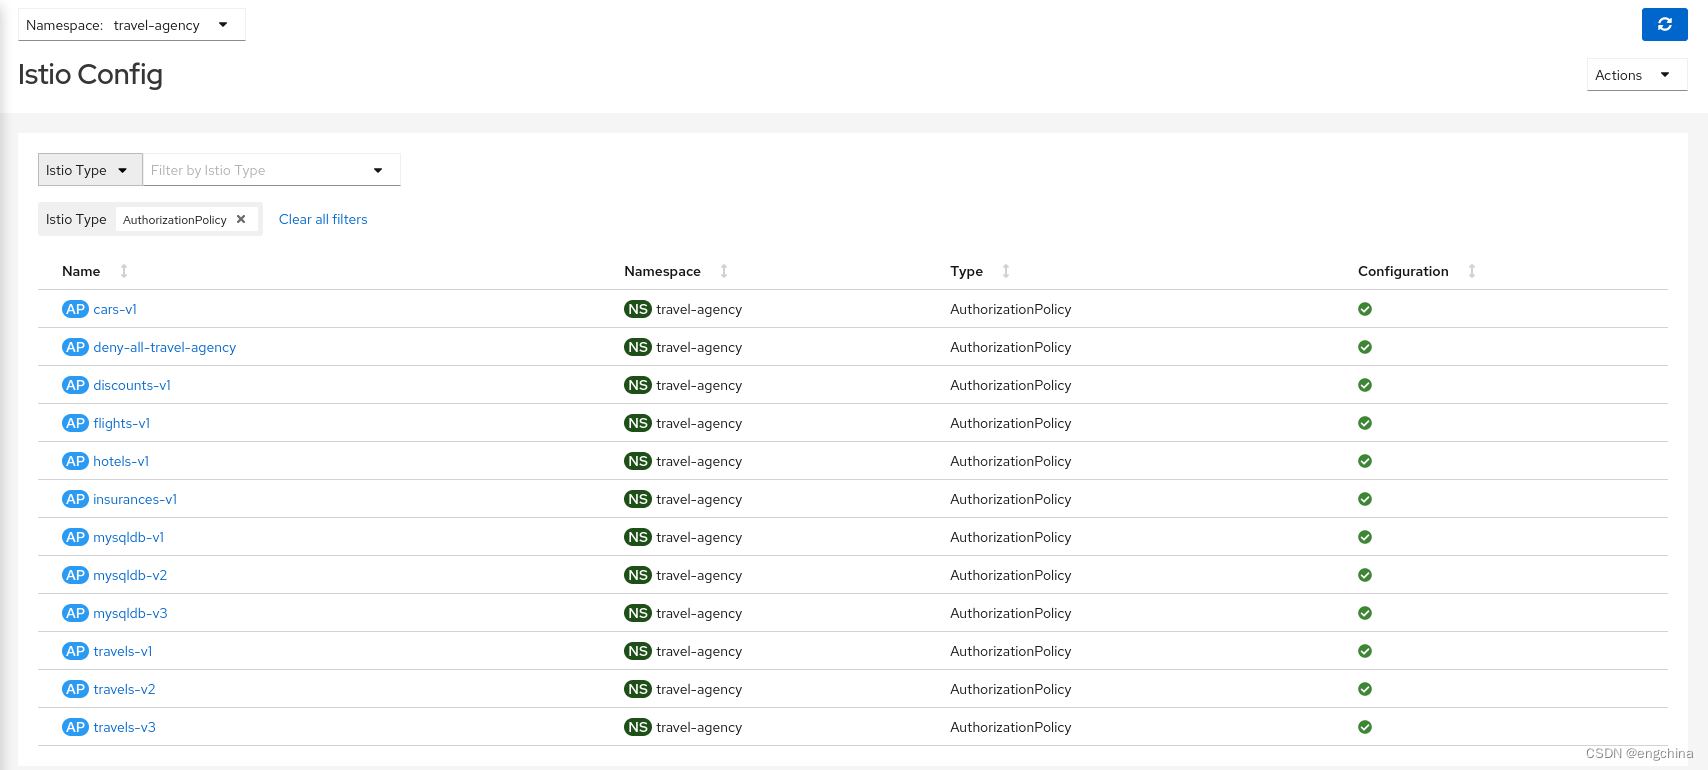This screenshot has height=770, width=1708.
Task: Click the NS badge in flights-v1 row
Action: [x=638, y=423]
